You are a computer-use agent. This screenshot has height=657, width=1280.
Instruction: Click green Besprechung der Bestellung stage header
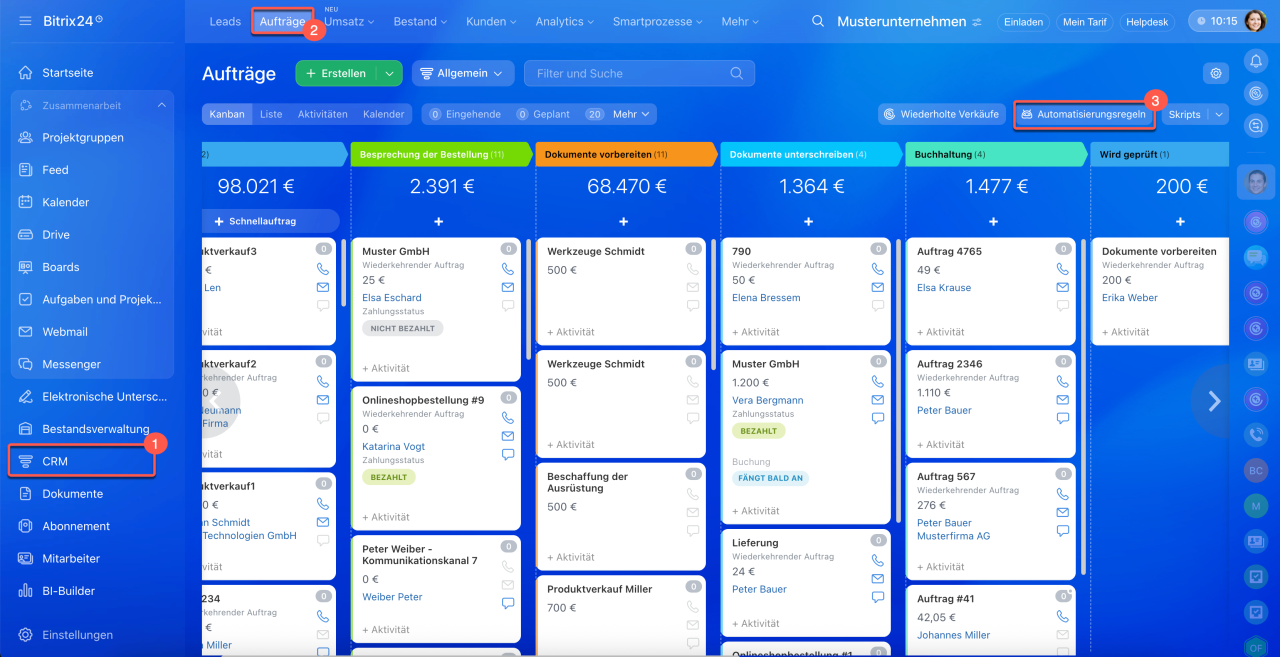point(441,154)
